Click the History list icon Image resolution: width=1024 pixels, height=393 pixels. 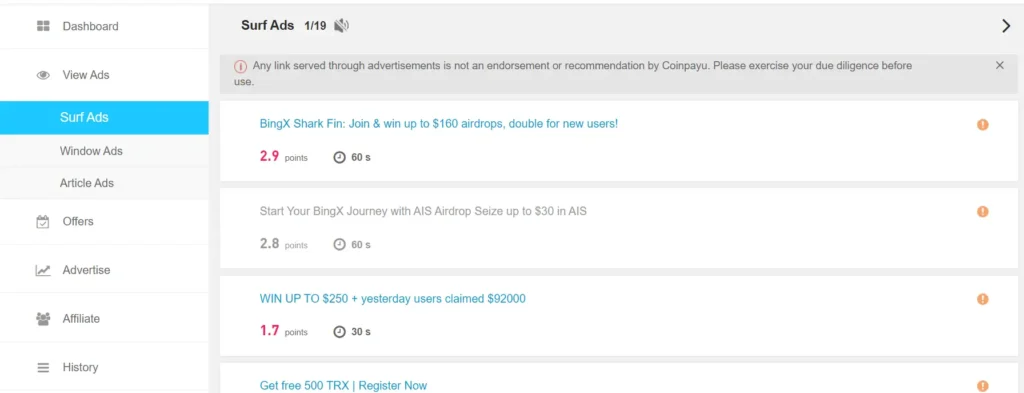click(43, 368)
